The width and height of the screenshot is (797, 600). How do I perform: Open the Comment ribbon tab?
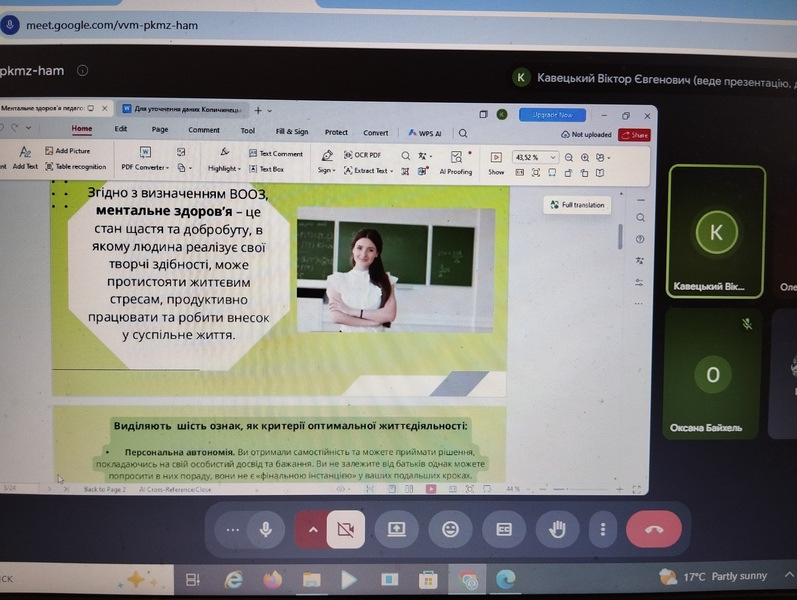coord(204,130)
